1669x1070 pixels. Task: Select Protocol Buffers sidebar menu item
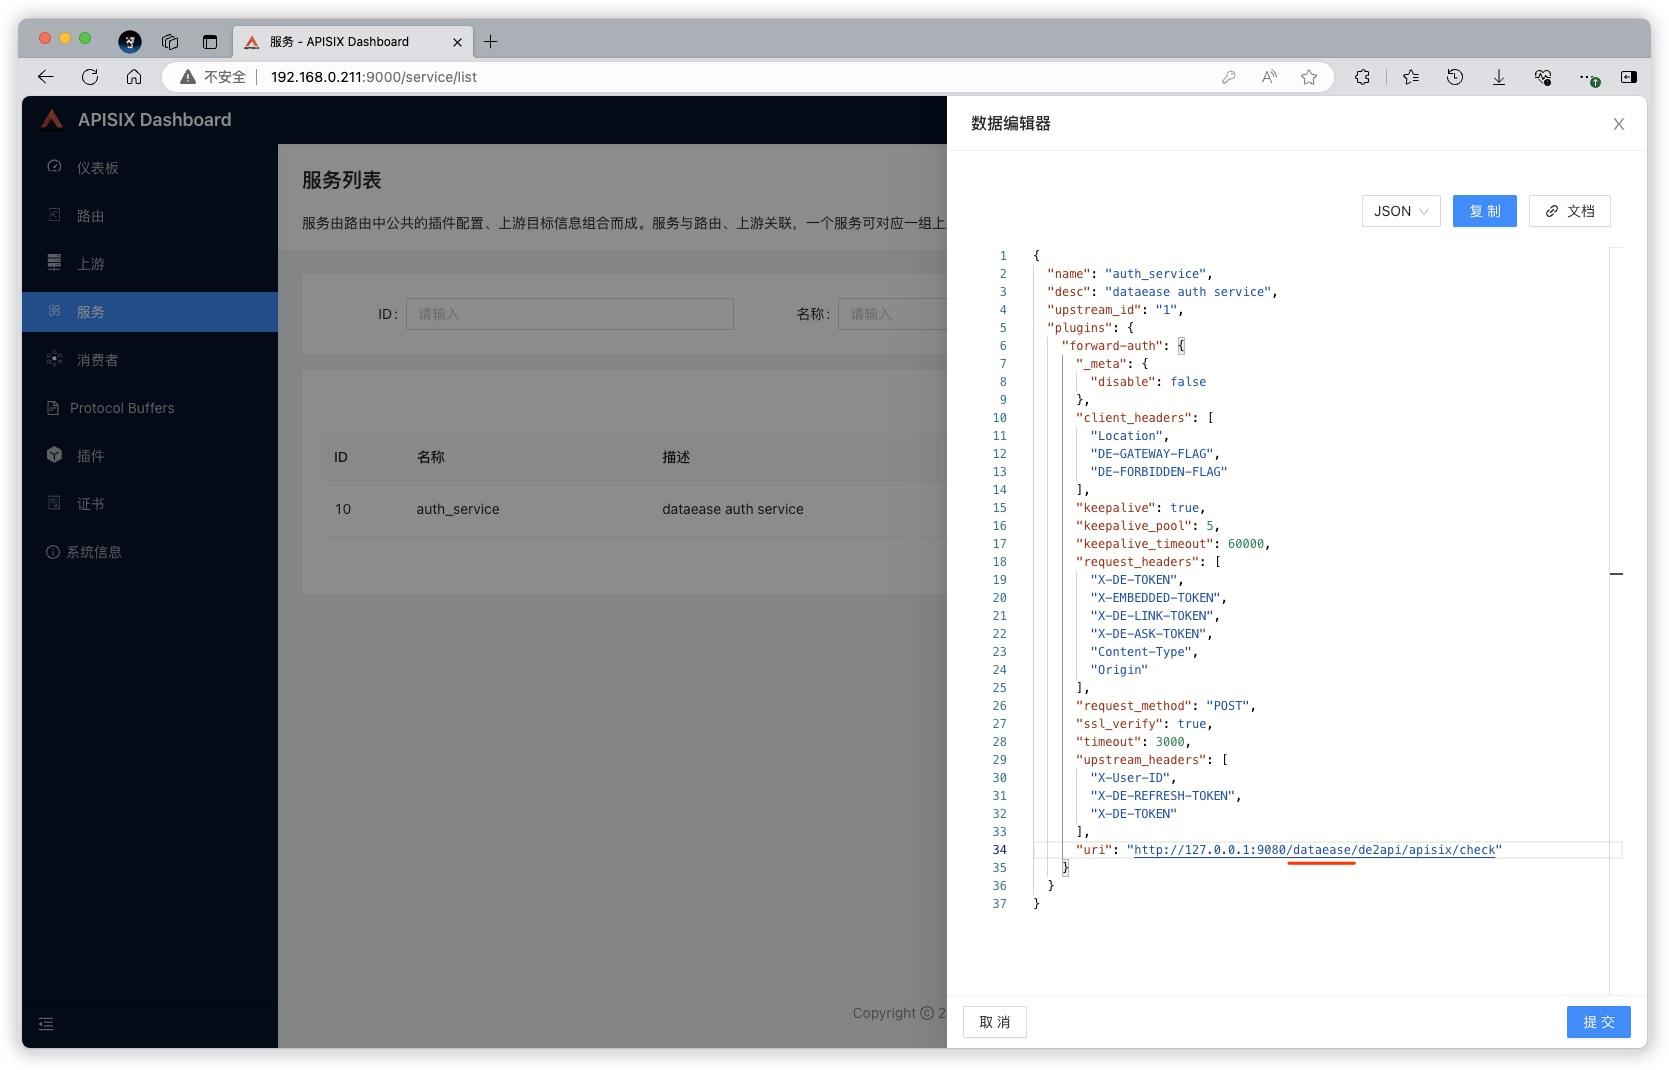click(x=122, y=408)
